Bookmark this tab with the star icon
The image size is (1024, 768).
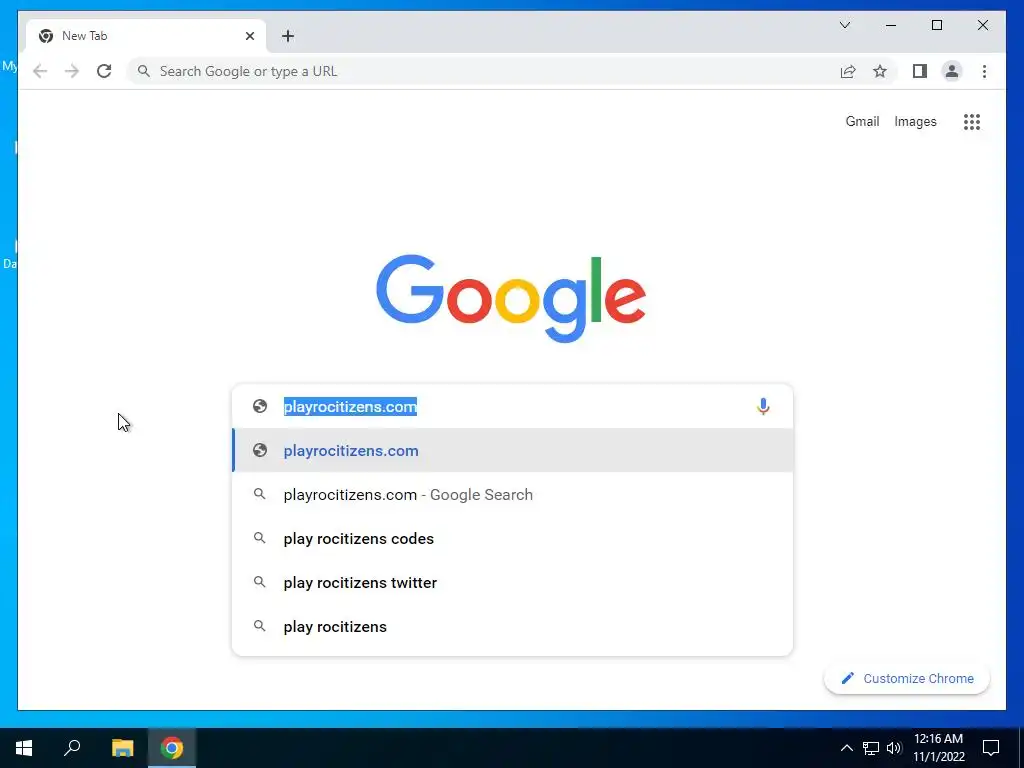880,71
